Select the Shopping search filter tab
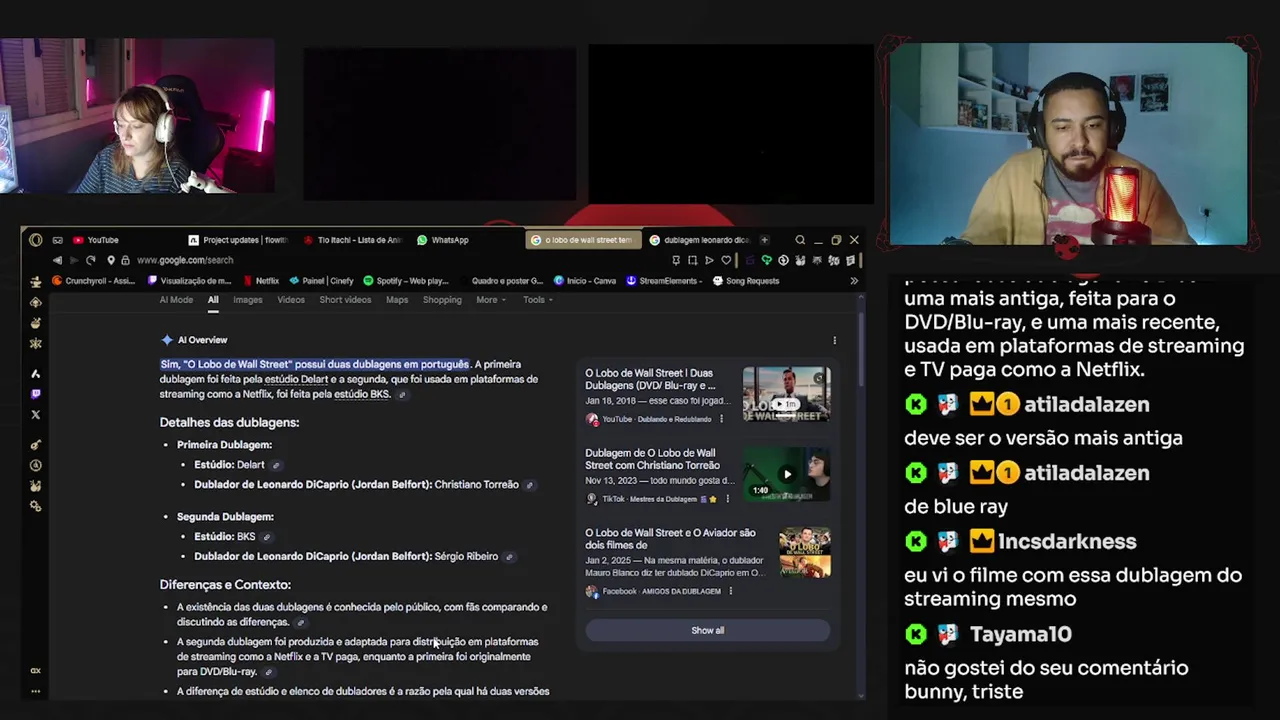The image size is (1280, 720). pos(442,300)
